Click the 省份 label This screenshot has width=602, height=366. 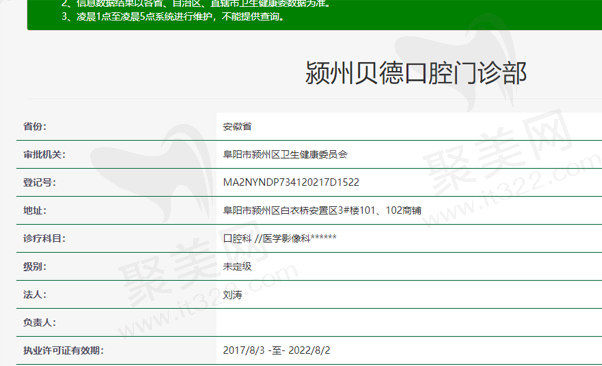point(35,126)
